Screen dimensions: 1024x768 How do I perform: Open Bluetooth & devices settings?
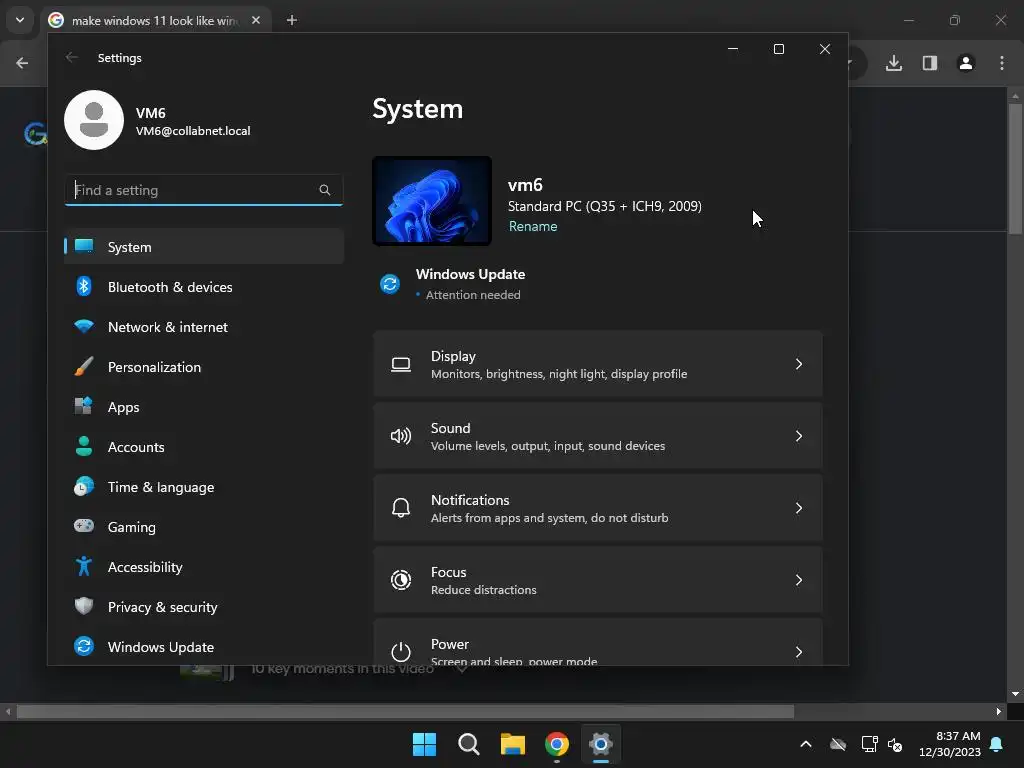coord(204,287)
